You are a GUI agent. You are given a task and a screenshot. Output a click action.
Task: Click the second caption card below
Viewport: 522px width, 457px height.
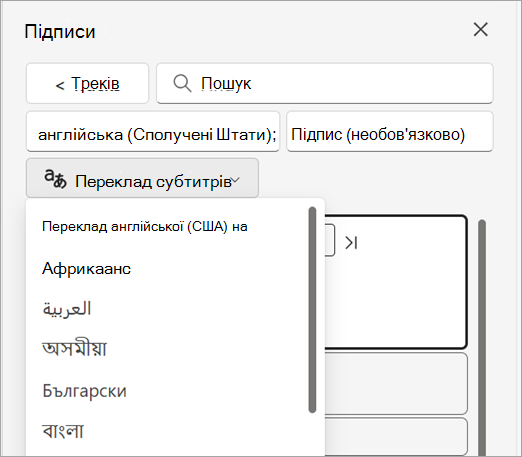coord(396,384)
